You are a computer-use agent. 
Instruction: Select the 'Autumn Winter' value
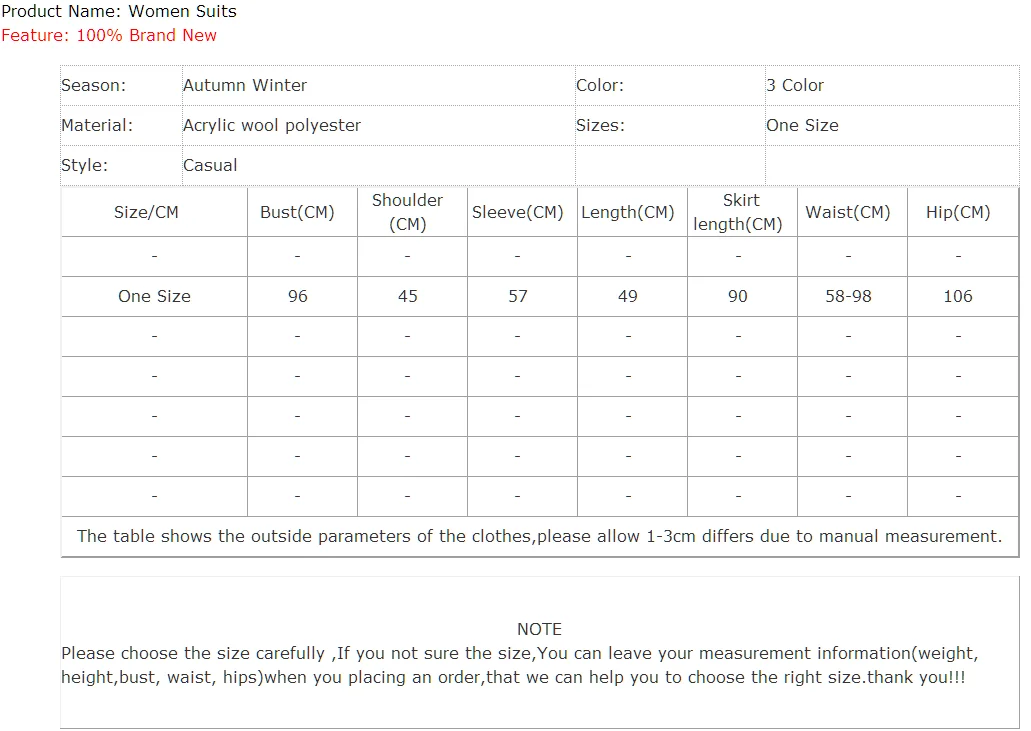coord(245,85)
